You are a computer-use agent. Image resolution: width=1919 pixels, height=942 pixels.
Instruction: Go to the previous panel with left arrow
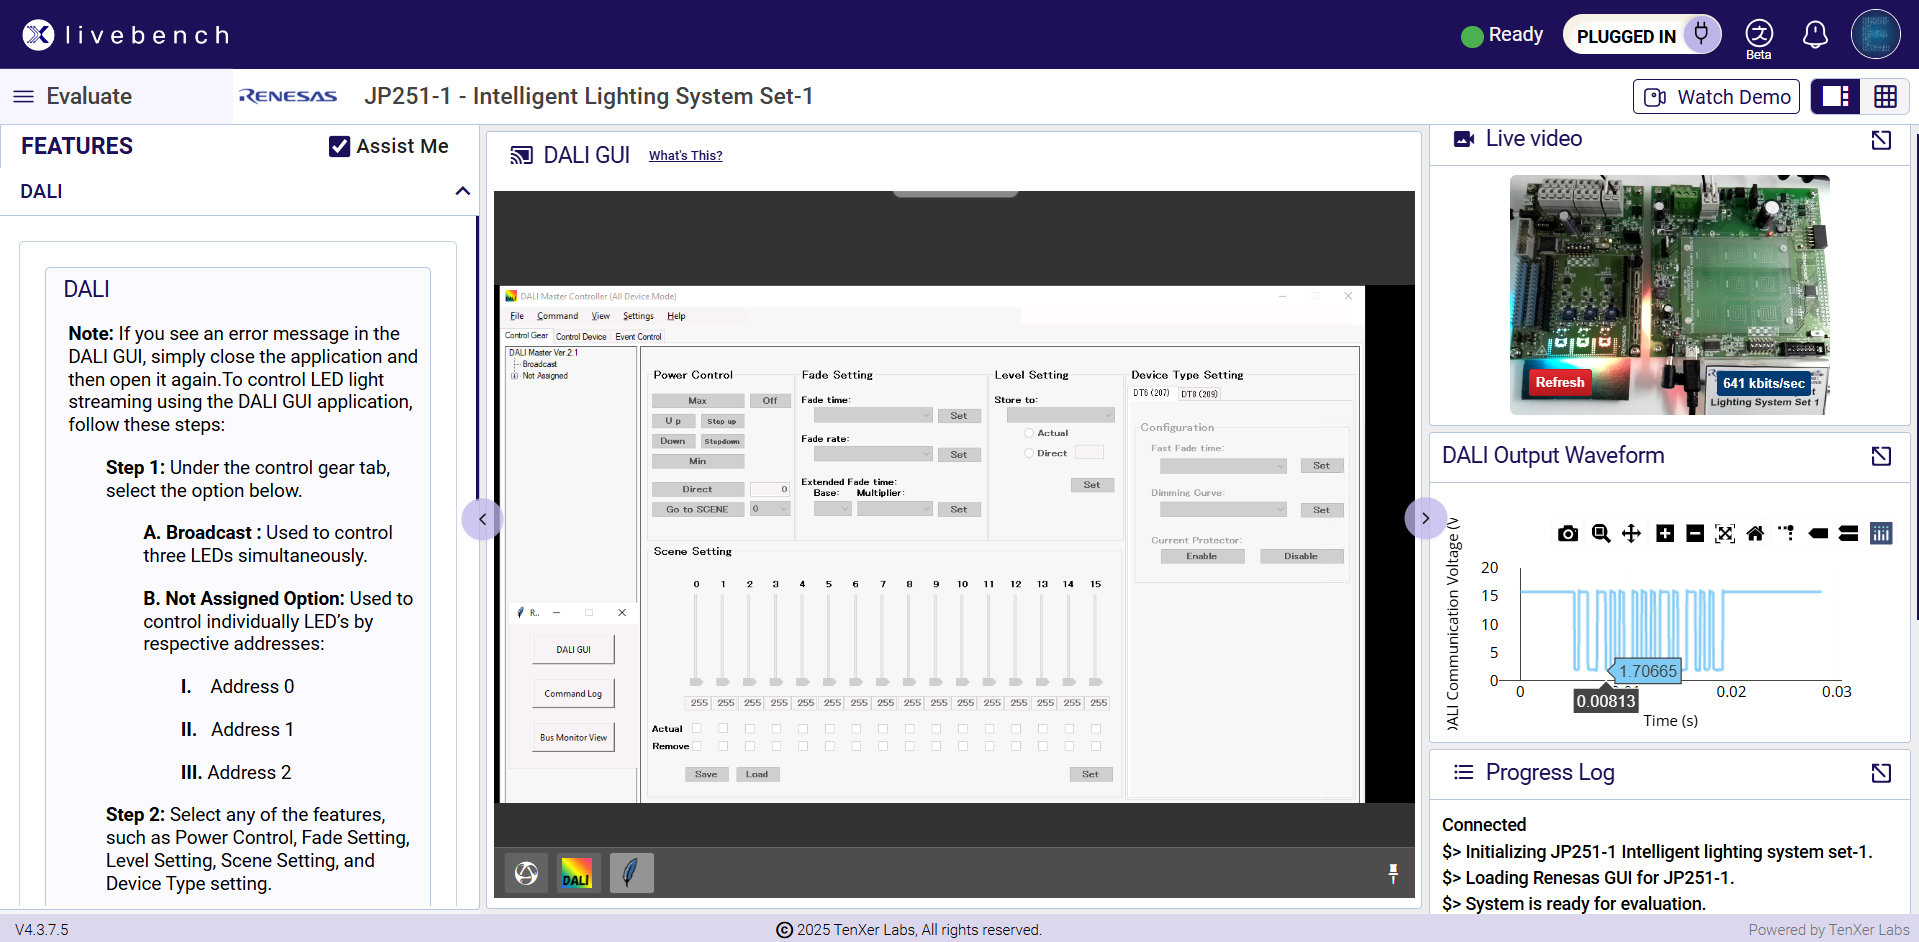pyautogui.click(x=482, y=519)
